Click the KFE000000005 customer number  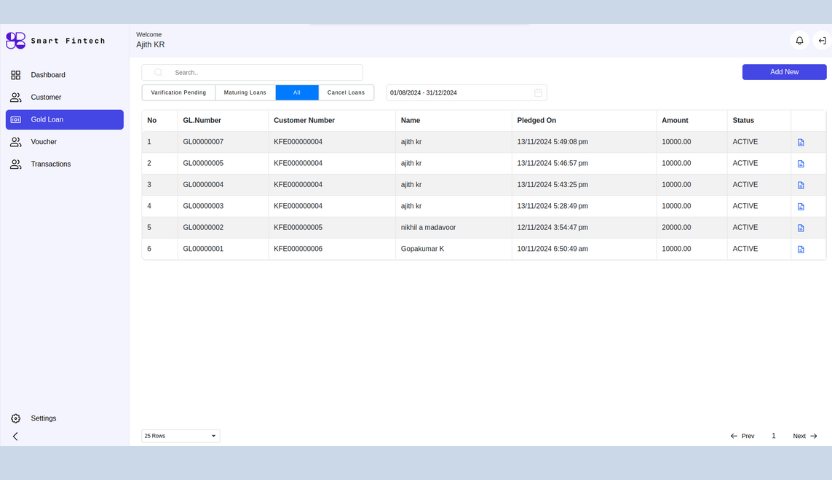click(298, 227)
